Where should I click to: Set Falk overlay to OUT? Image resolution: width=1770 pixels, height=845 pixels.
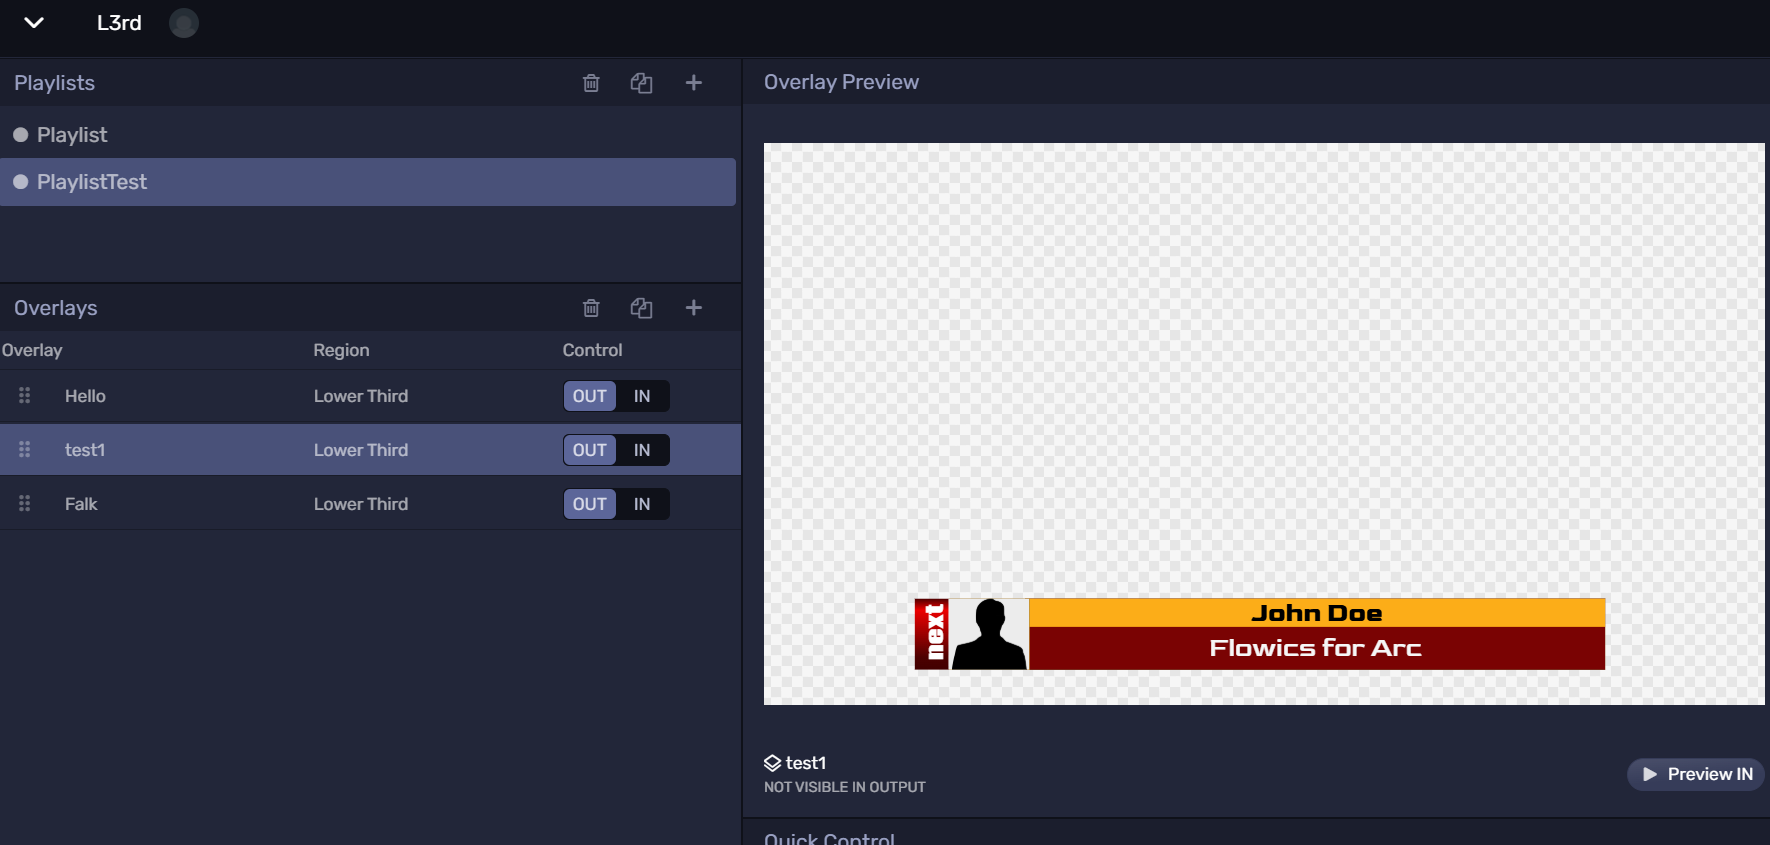(589, 504)
